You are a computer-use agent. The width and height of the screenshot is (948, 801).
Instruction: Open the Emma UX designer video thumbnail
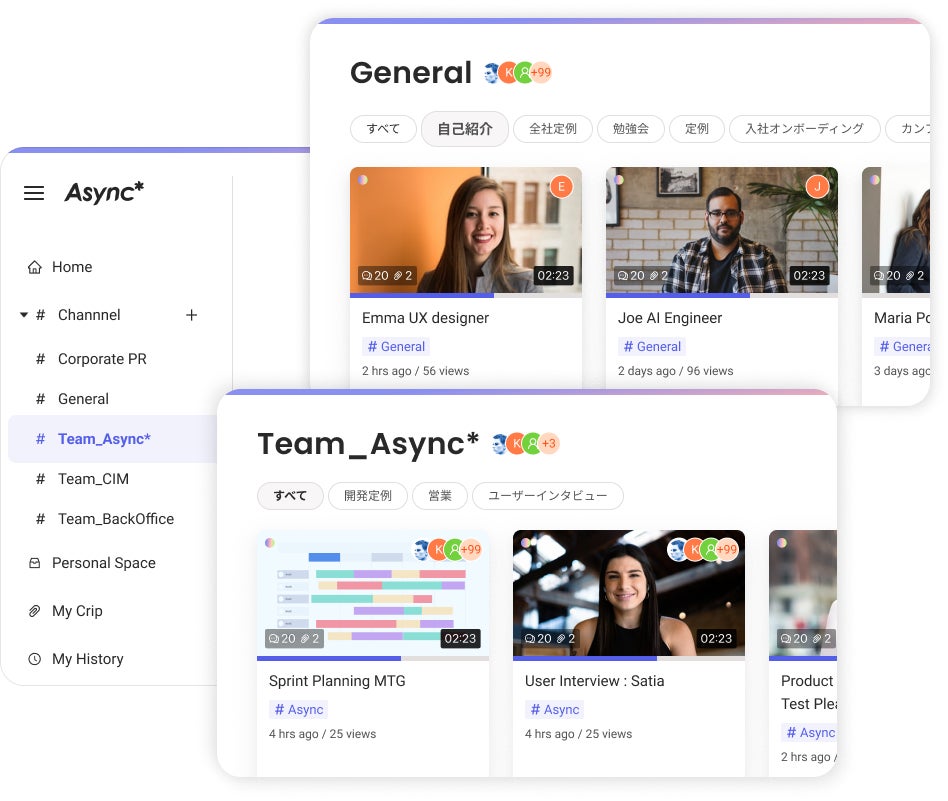466,230
